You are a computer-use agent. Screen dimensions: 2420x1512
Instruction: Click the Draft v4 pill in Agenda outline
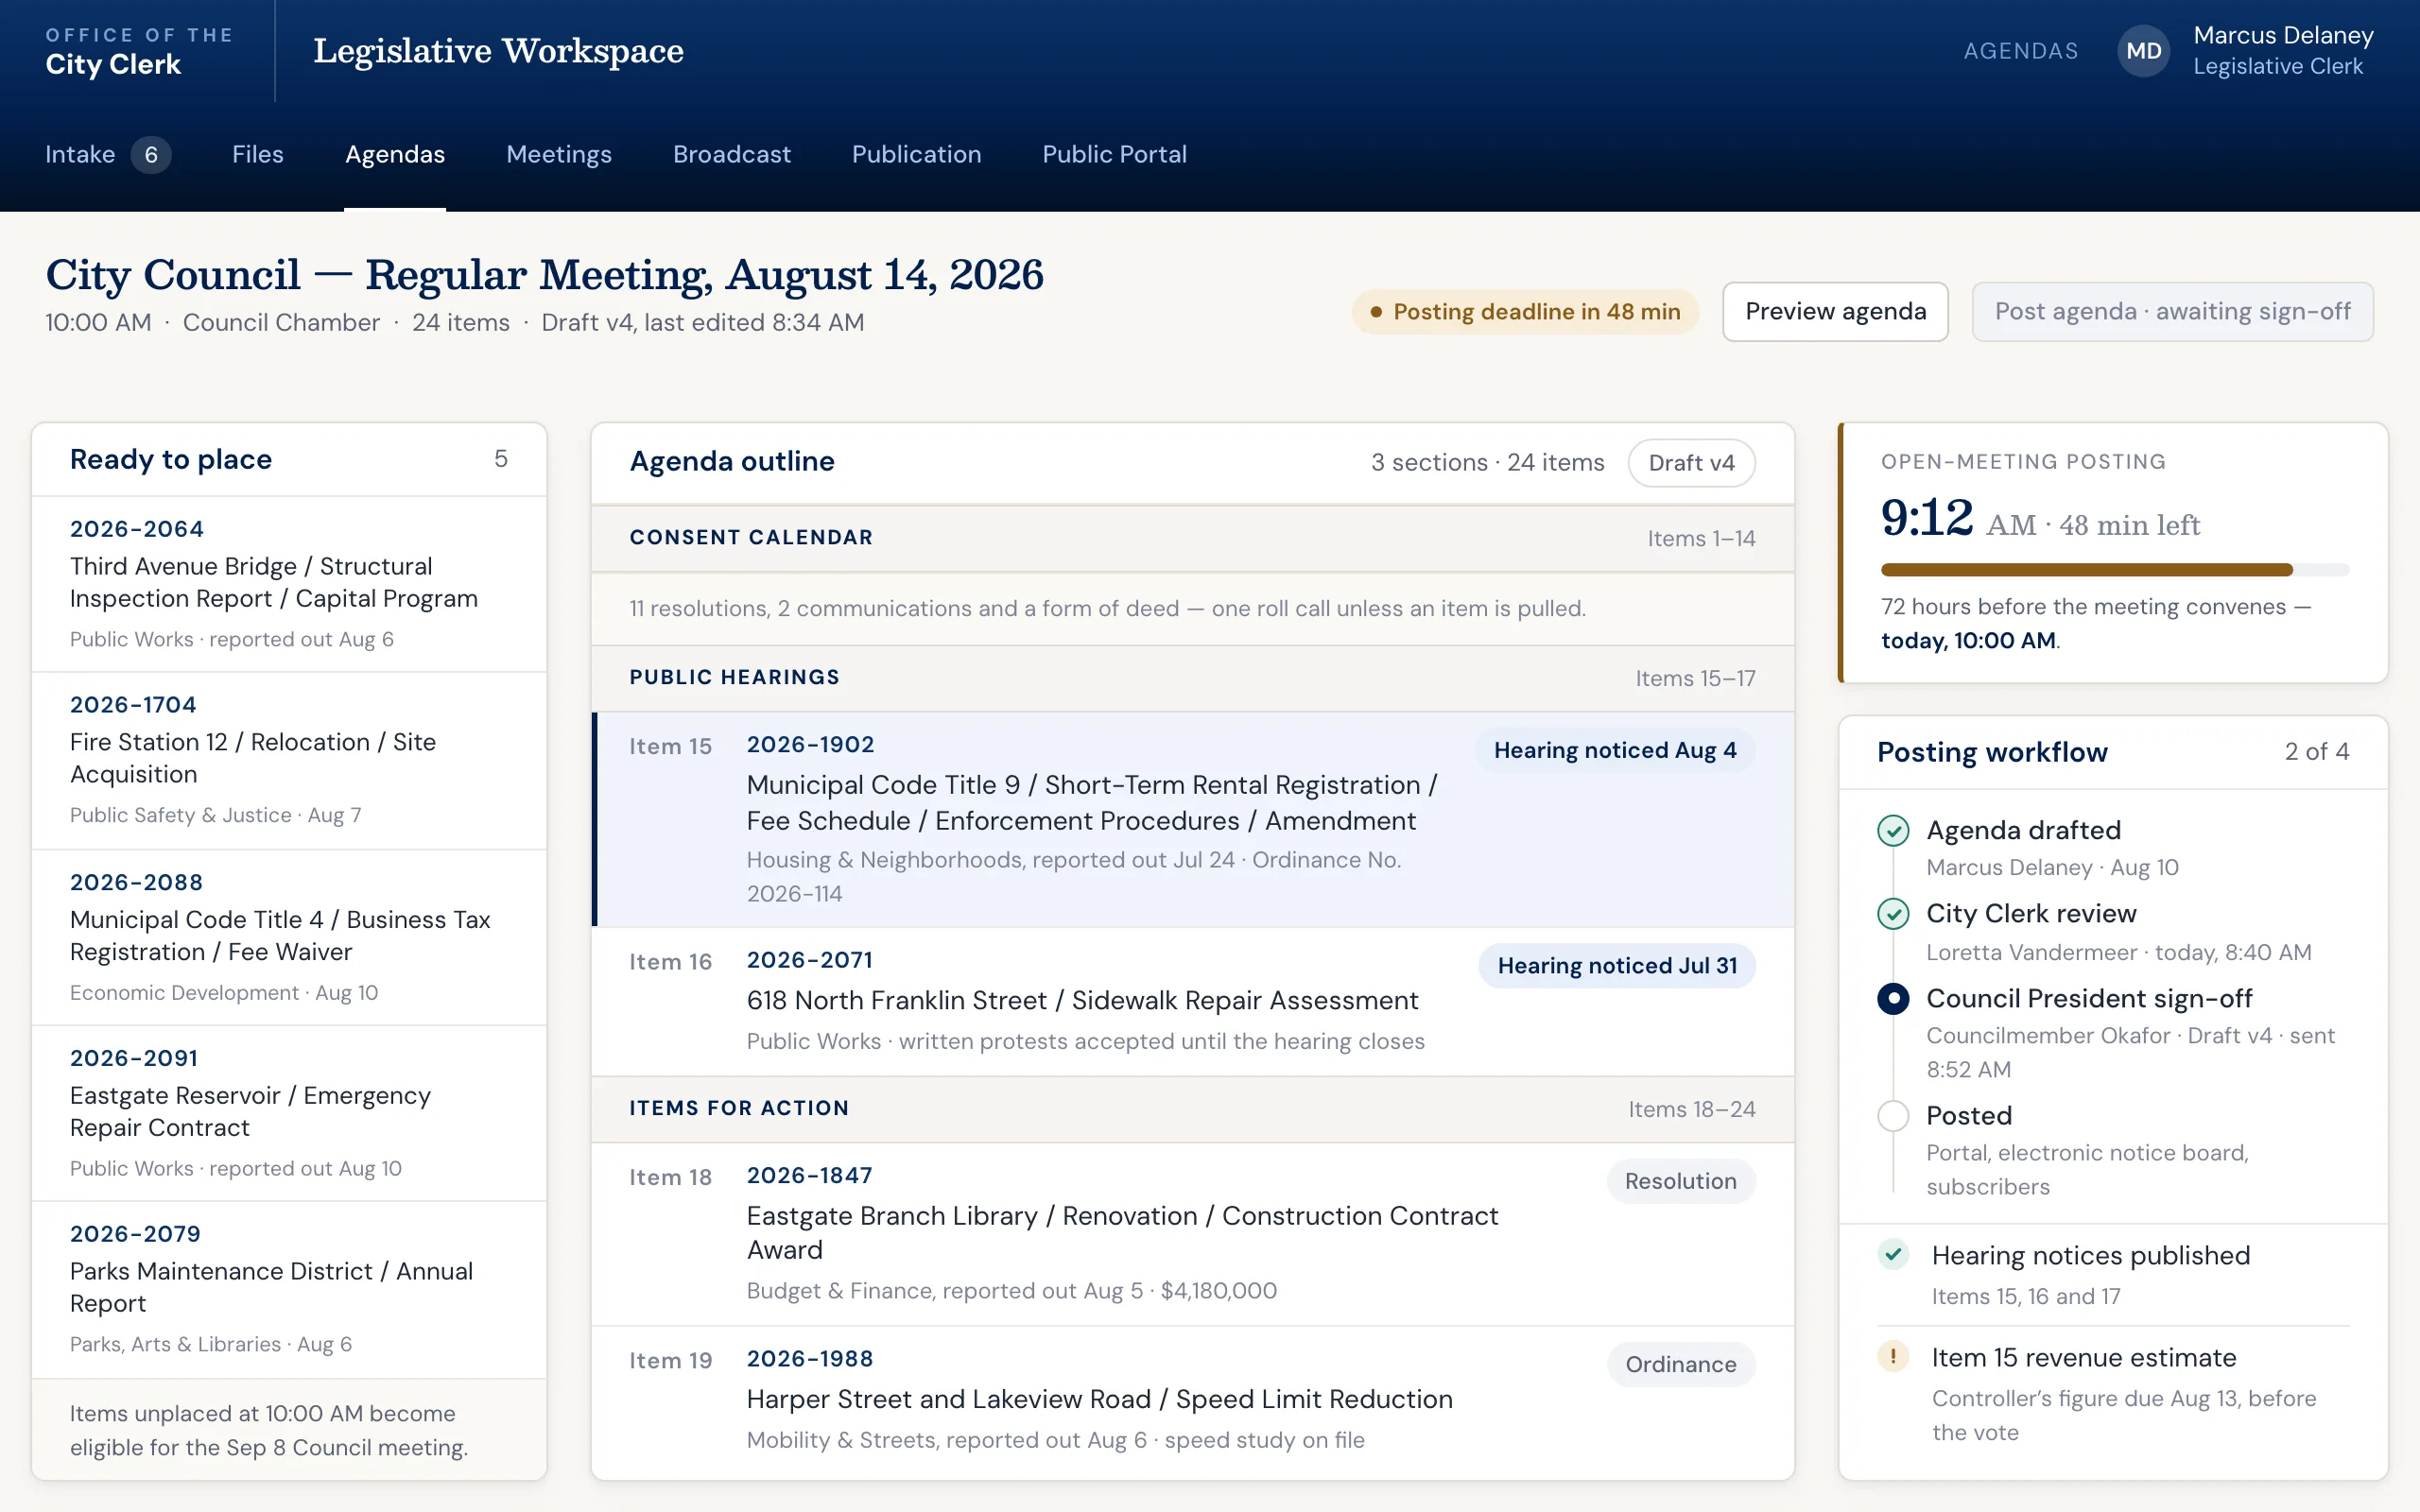(1691, 463)
